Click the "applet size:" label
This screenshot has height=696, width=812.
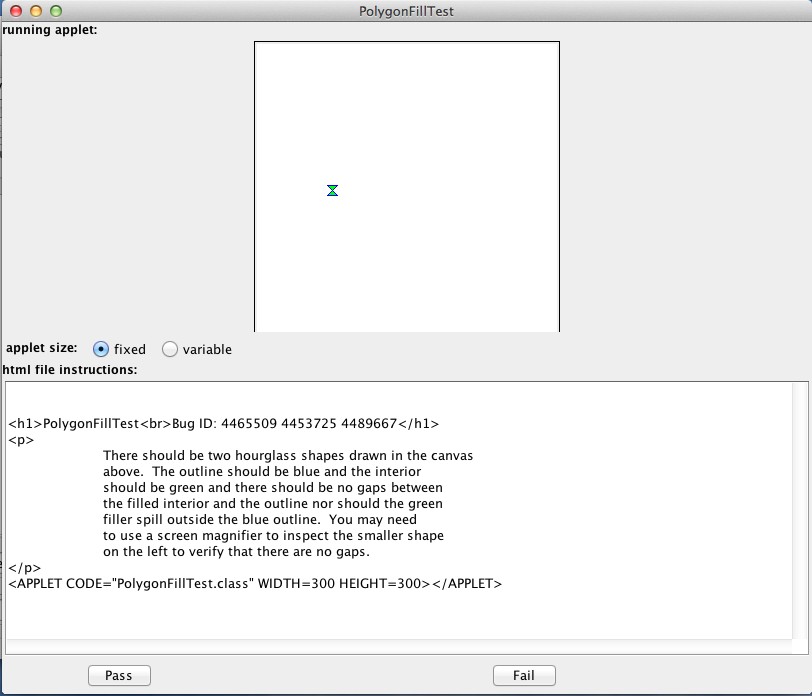pyautogui.click(x=41, y=349)
